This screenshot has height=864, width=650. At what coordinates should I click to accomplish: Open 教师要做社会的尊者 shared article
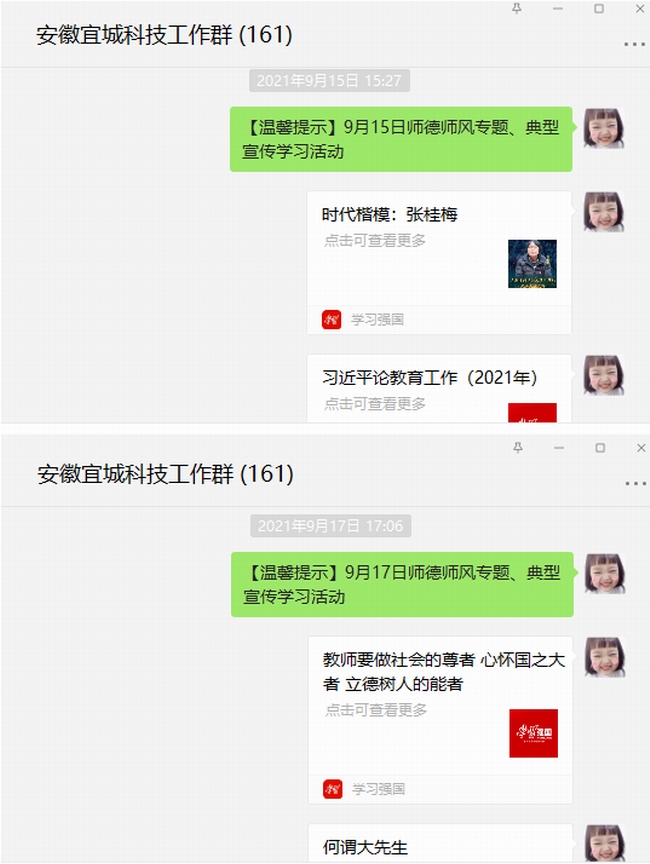pos(440,720)
